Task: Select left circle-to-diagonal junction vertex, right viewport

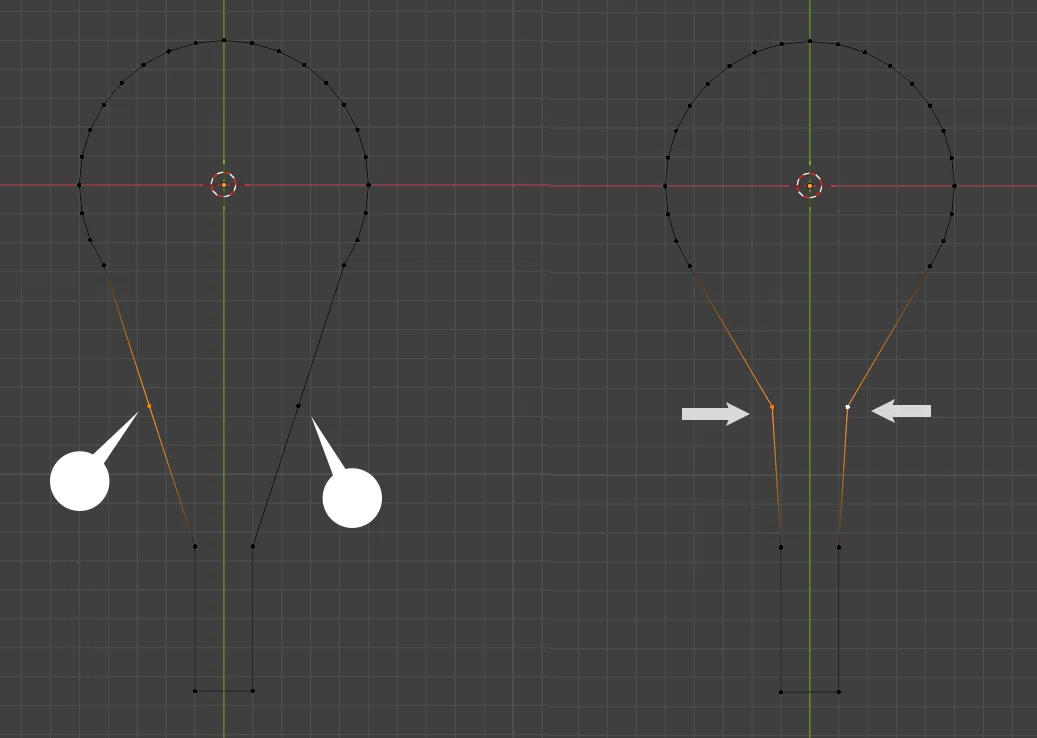Action: pyautogui.click(x=690, y=266)
